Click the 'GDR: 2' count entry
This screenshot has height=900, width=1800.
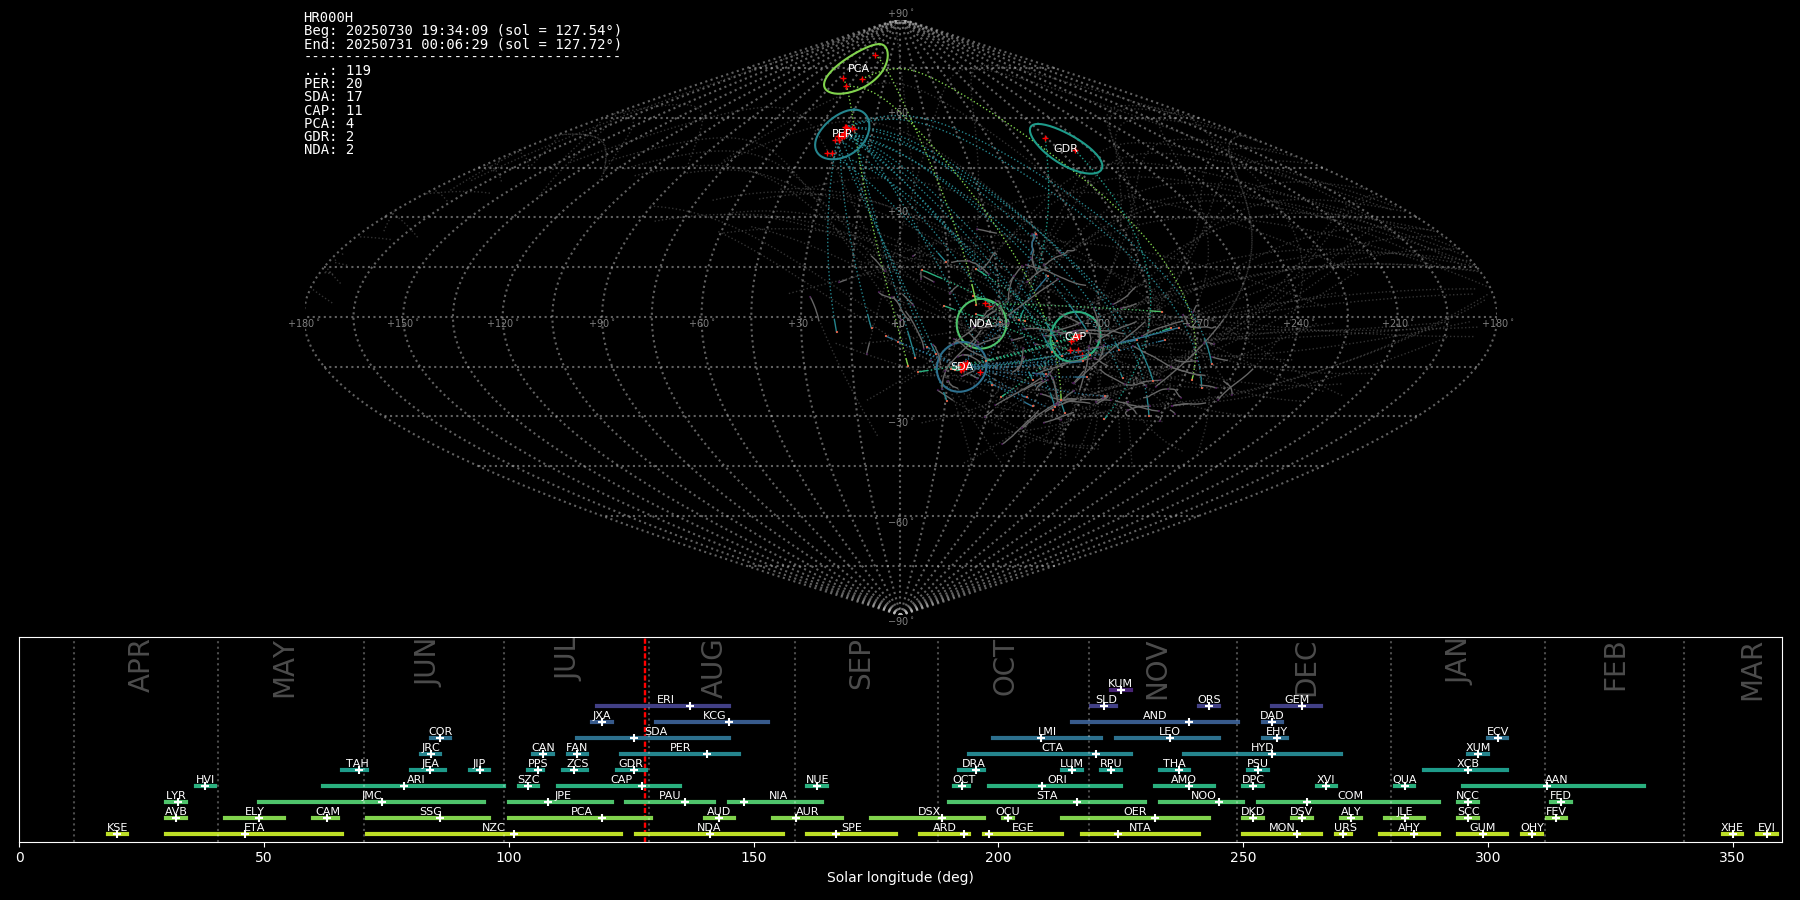[x=329, y=137]
